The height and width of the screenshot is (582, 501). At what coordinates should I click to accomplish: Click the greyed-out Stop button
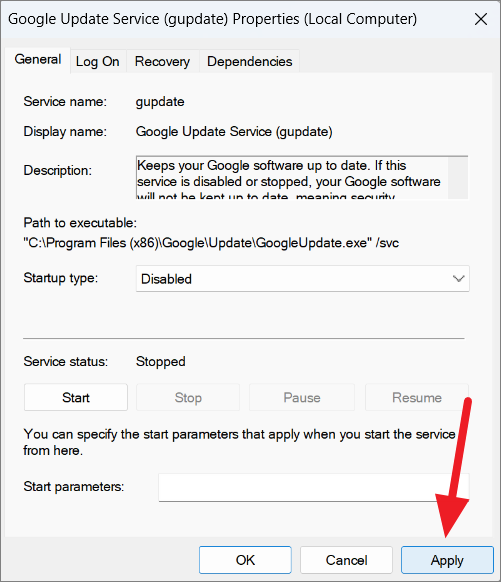coord(188,398)
